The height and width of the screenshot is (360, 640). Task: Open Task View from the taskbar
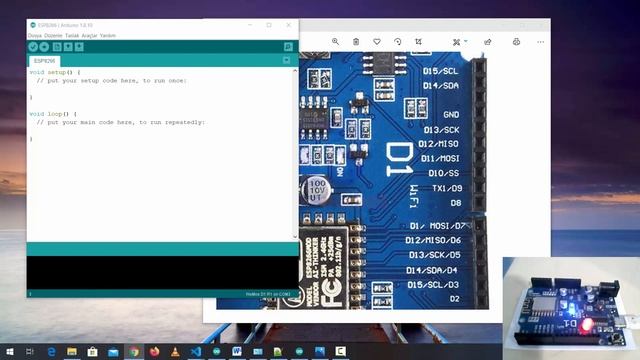[x=30, y=351]
